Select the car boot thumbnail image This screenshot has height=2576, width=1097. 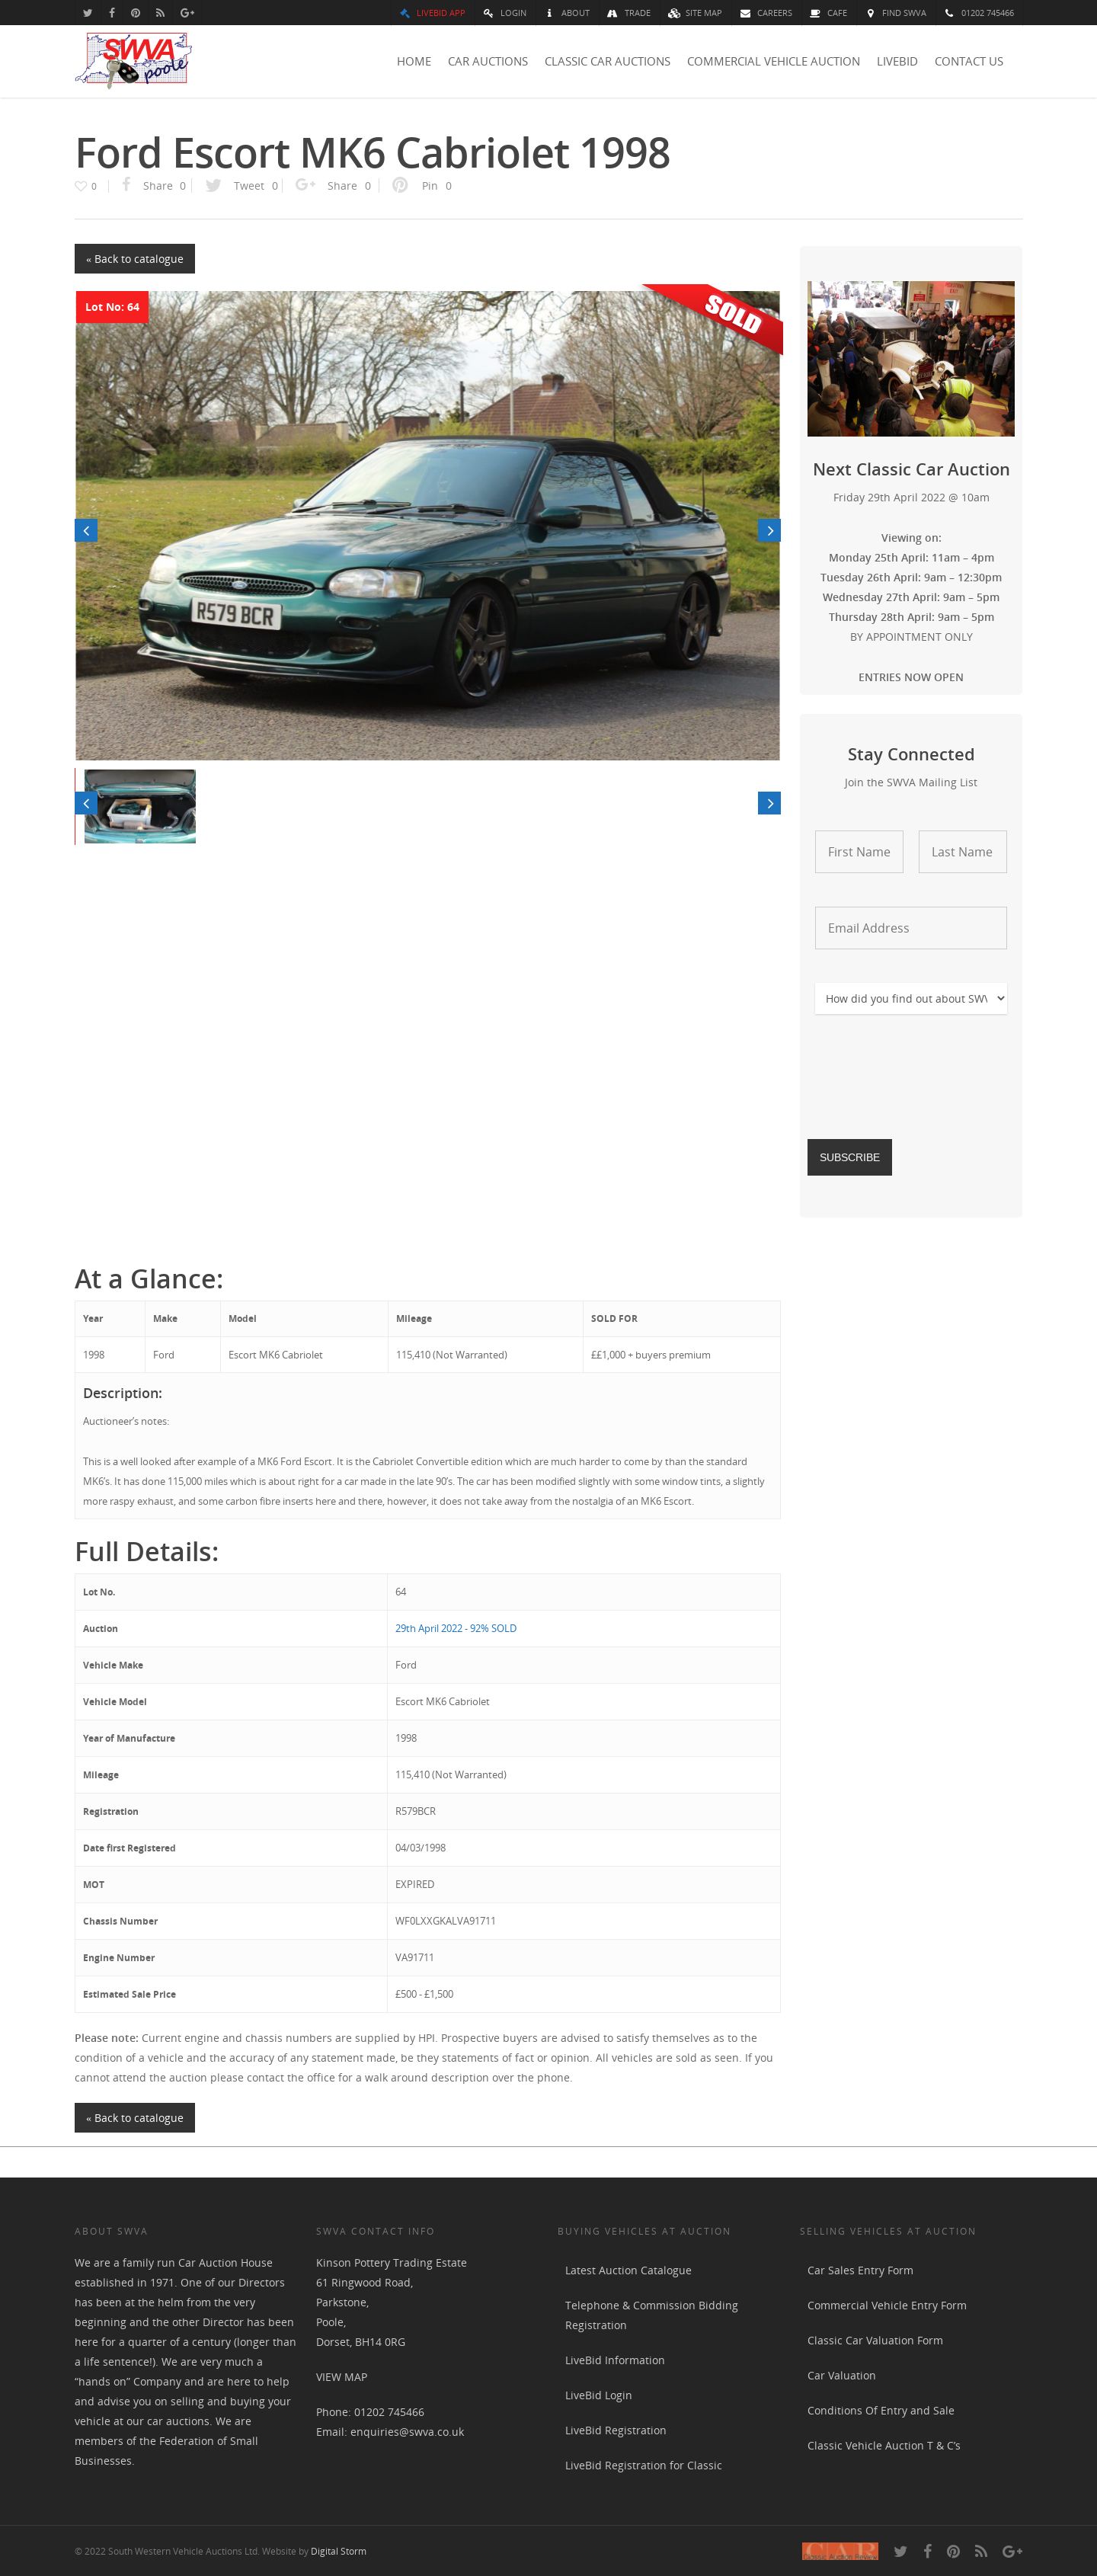click(140, 806)
